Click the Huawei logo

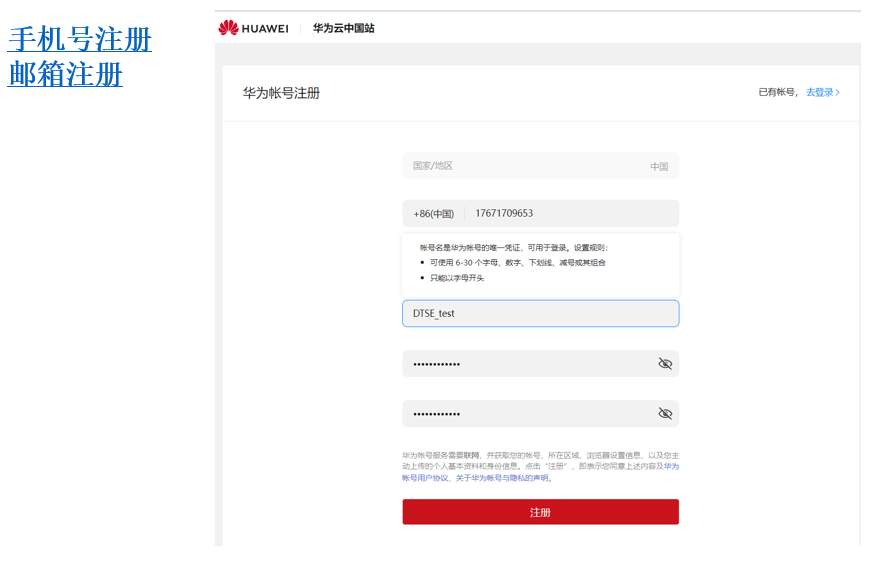(253, 28)
